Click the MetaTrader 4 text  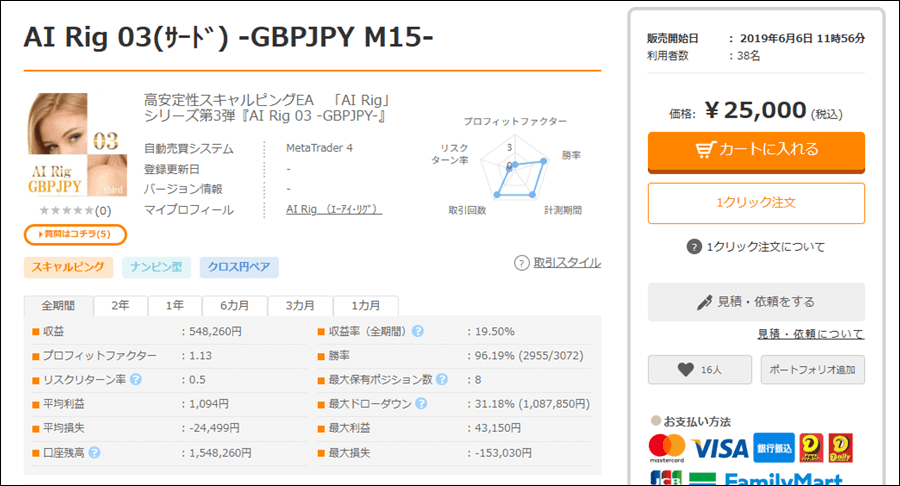coord(319,148)
